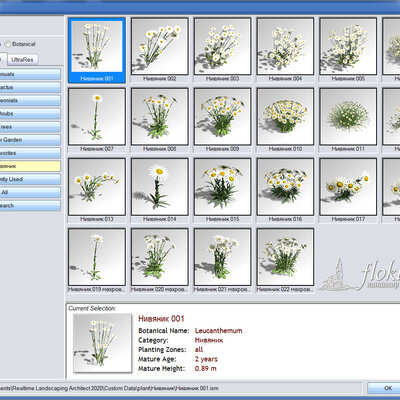Select the Нивяник 002 plant thumbnail

click(160, 46)
